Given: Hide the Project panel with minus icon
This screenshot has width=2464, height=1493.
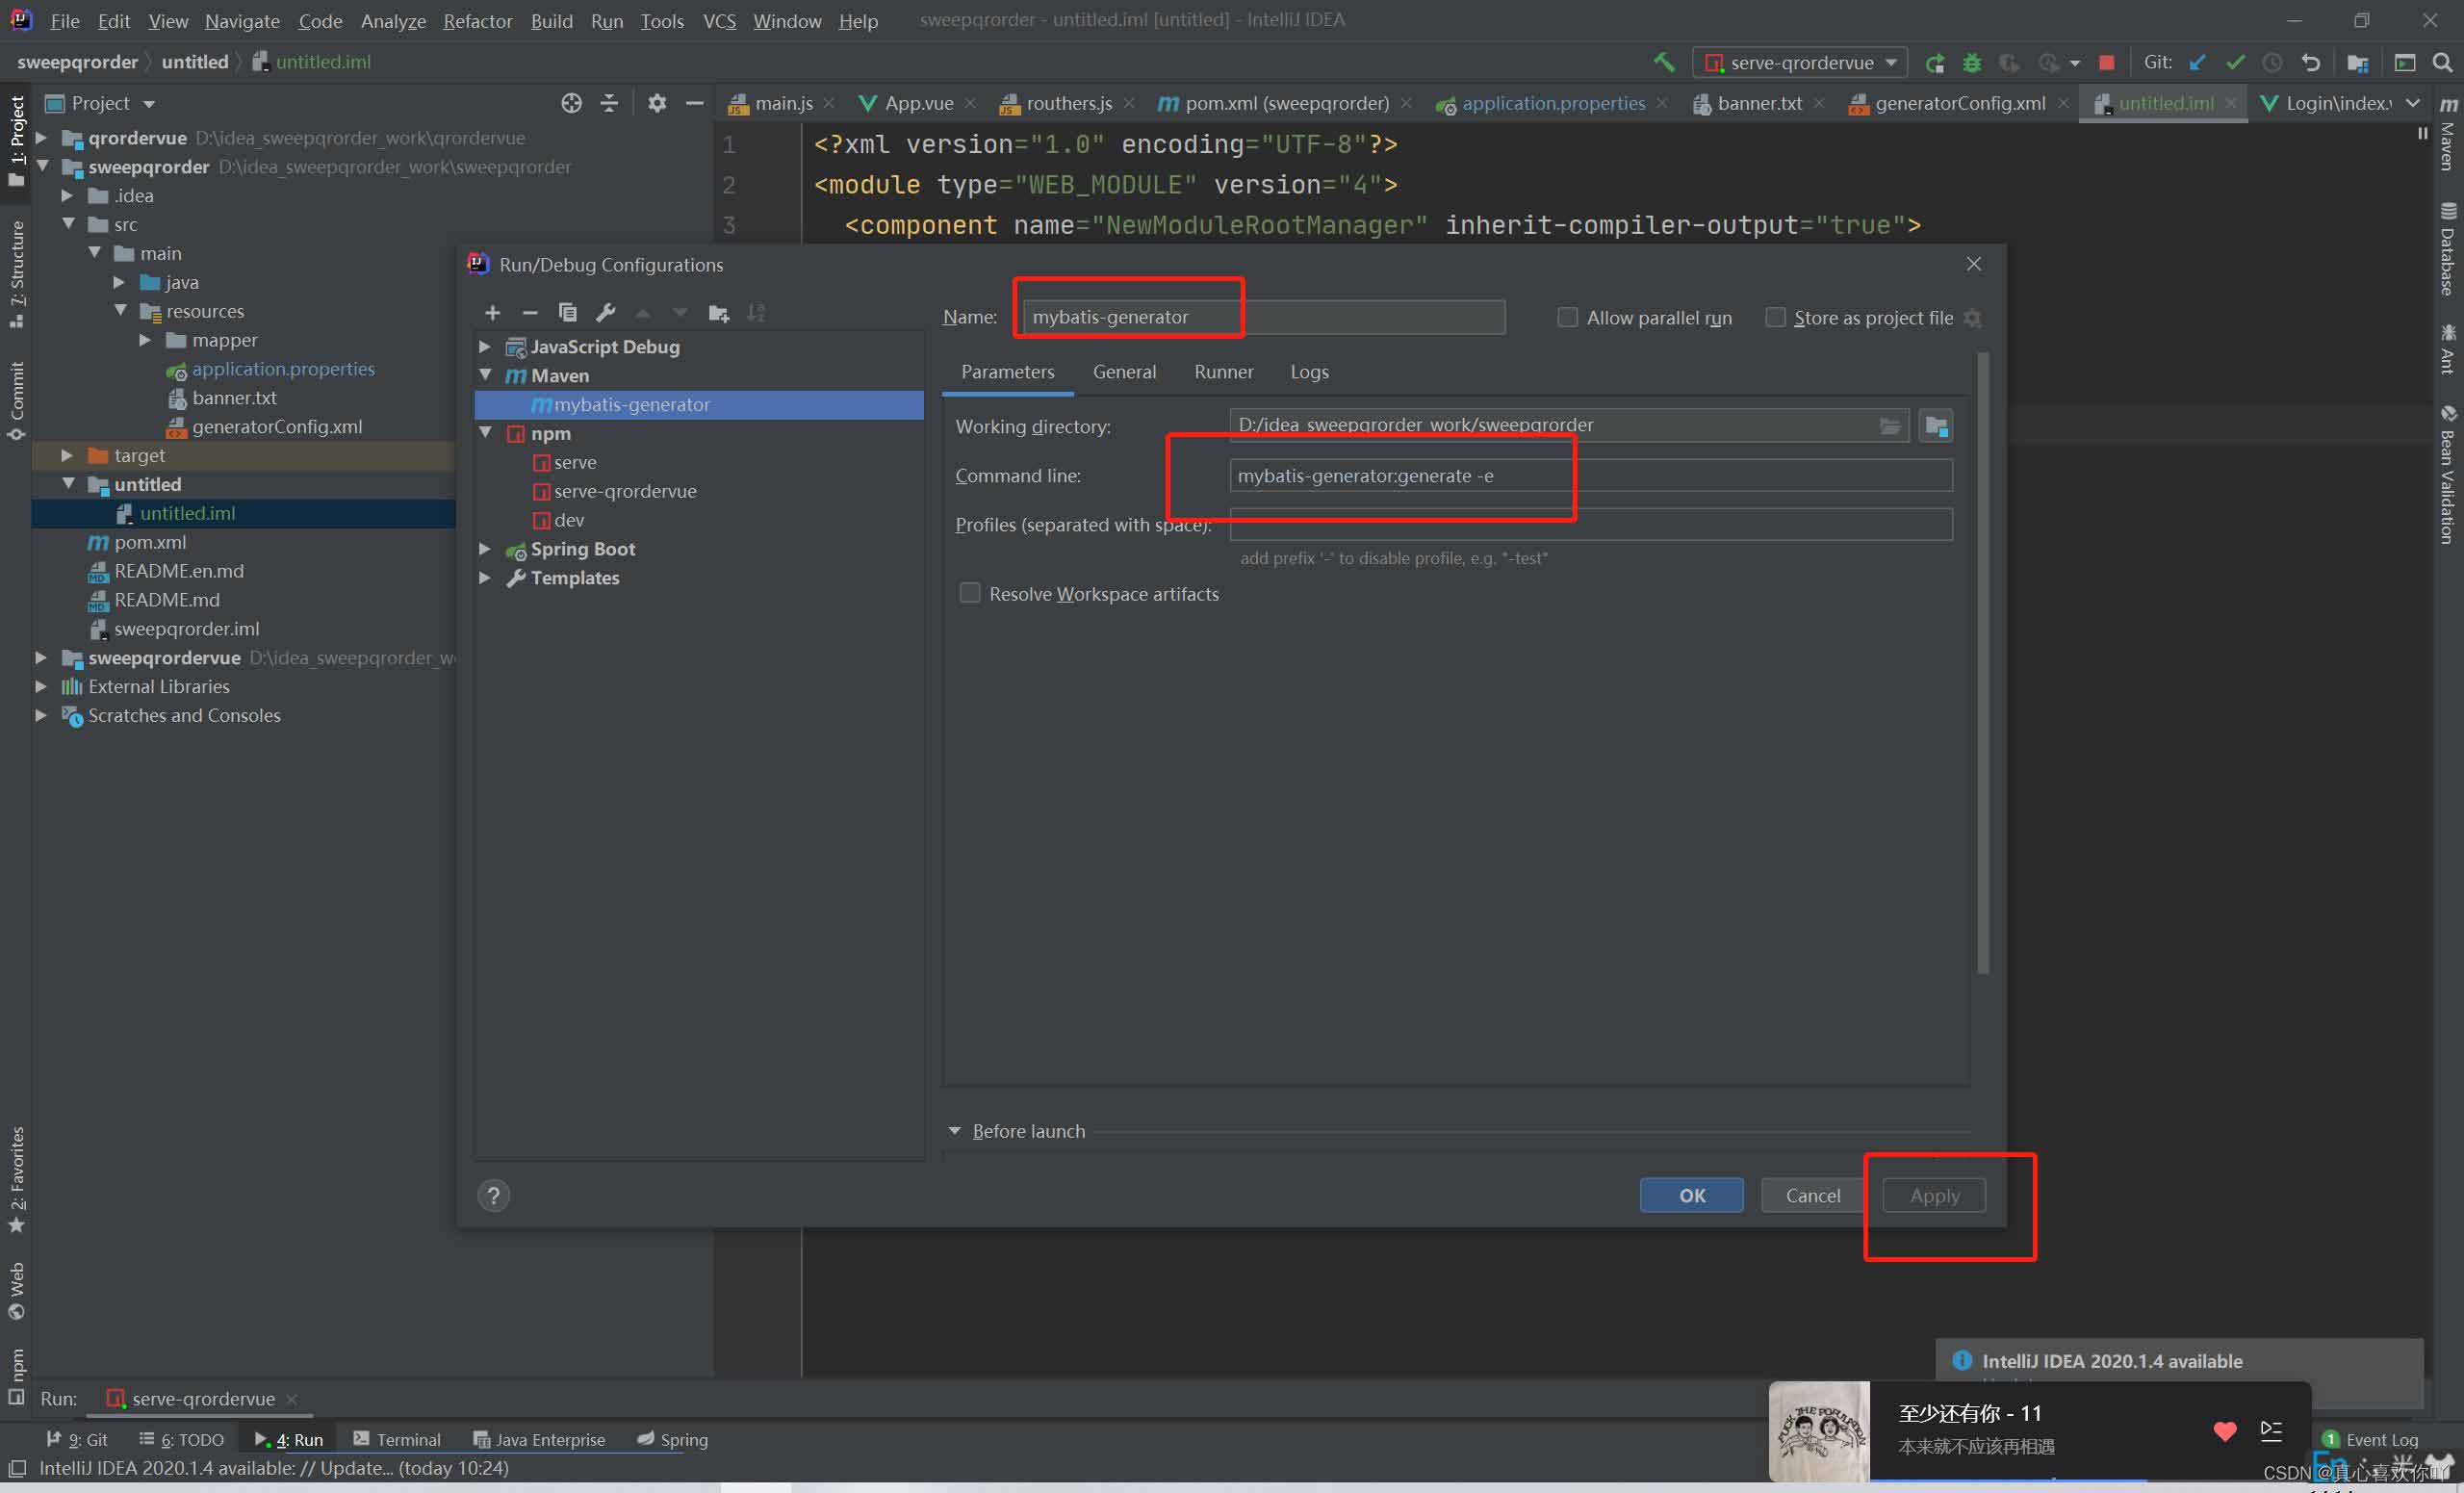Looking at the screenshot, I should point(694,103).
